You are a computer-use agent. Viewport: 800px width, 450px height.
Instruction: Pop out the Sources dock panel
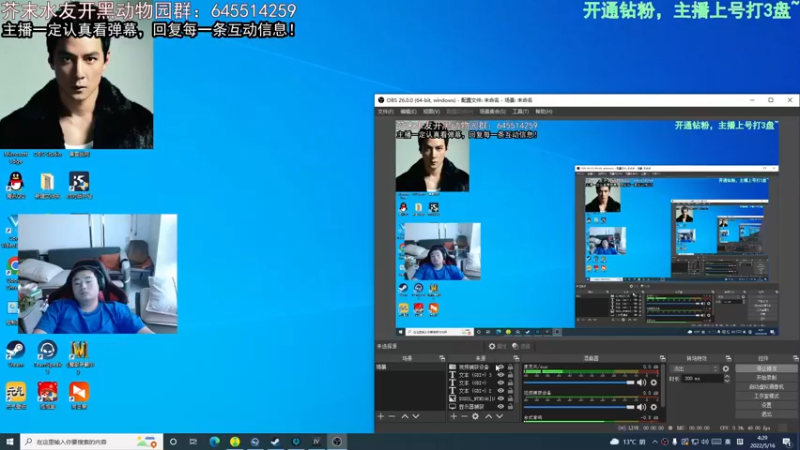point(516,358)
